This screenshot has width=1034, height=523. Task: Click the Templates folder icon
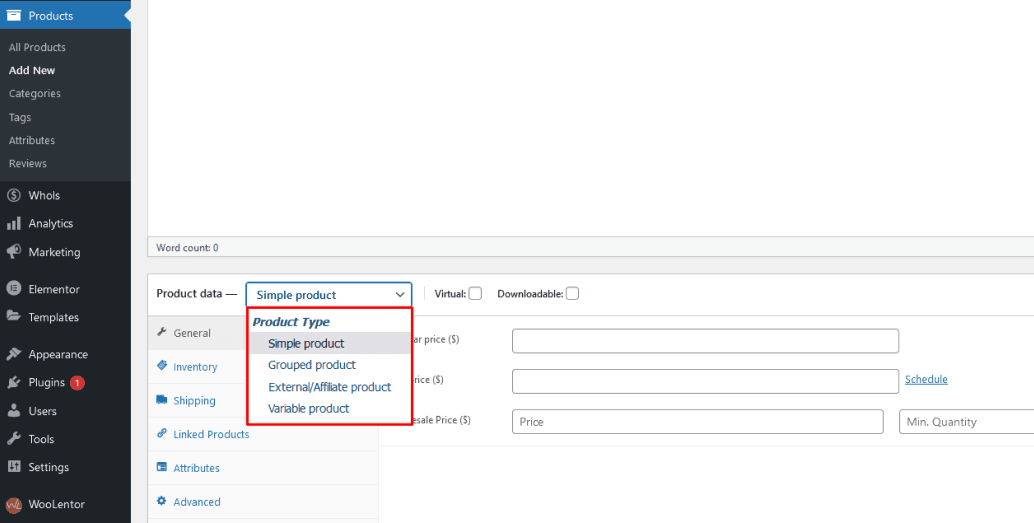(x=14, y=317)
